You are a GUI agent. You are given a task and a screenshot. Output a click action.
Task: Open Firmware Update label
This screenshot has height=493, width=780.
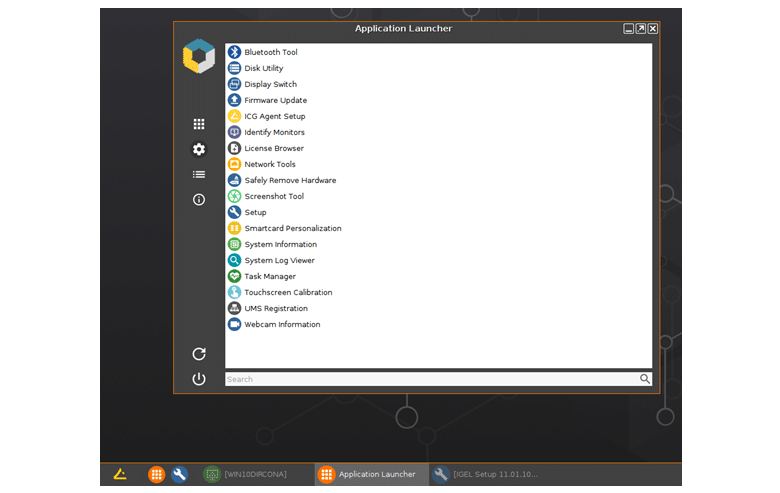click(276, 100)
